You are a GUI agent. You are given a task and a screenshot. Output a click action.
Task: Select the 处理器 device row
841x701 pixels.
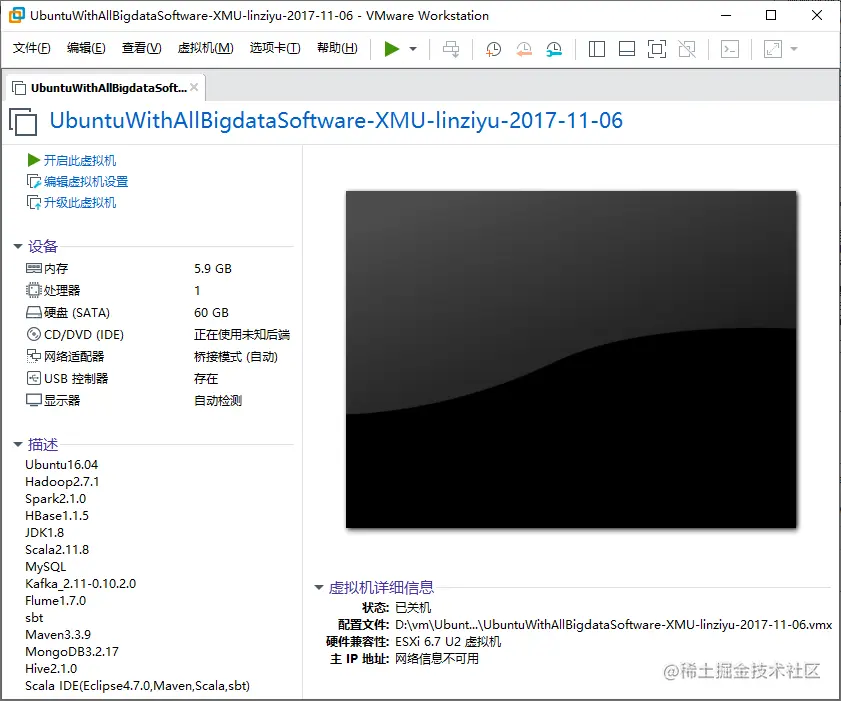[158, 290]
